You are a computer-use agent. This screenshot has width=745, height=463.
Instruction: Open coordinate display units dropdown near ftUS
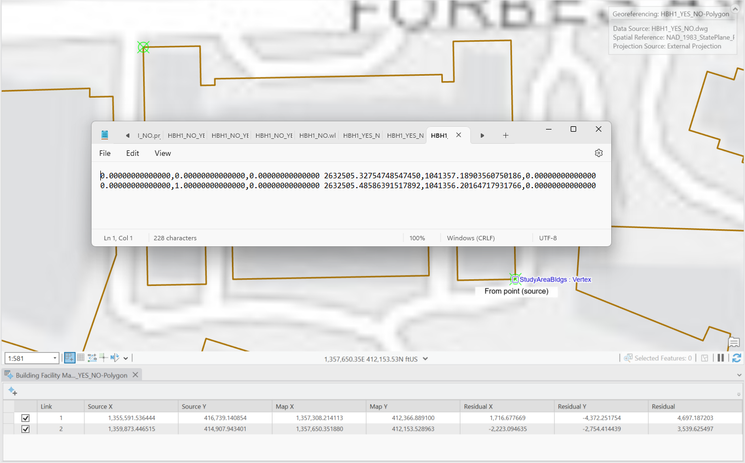(425, 359)
